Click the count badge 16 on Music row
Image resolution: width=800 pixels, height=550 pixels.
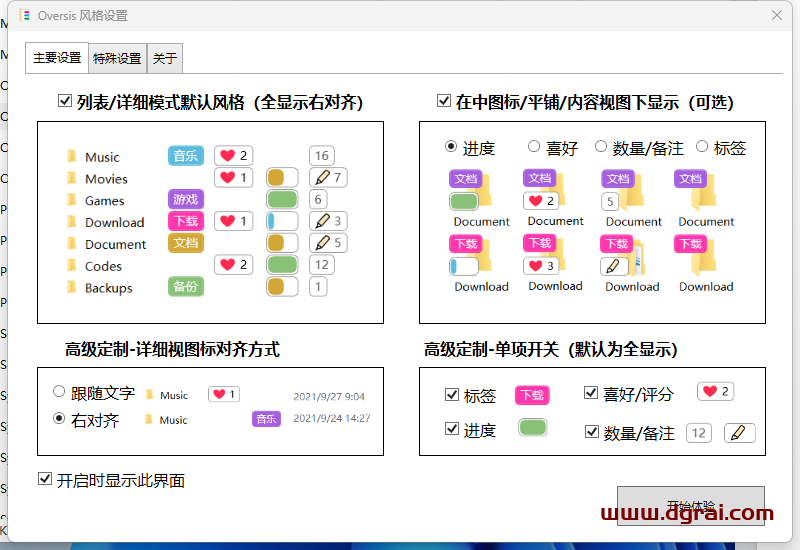[322, 156]
